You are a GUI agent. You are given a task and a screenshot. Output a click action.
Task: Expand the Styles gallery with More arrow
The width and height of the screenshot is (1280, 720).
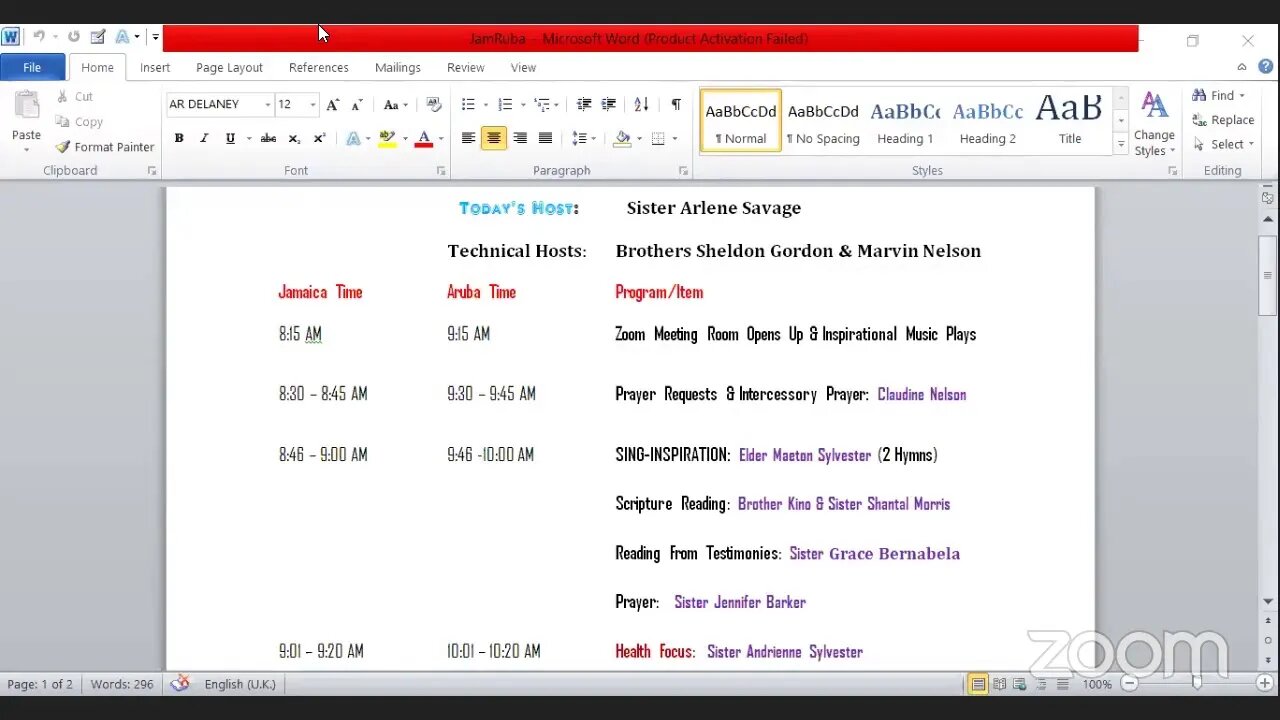tap(1121, 147)
